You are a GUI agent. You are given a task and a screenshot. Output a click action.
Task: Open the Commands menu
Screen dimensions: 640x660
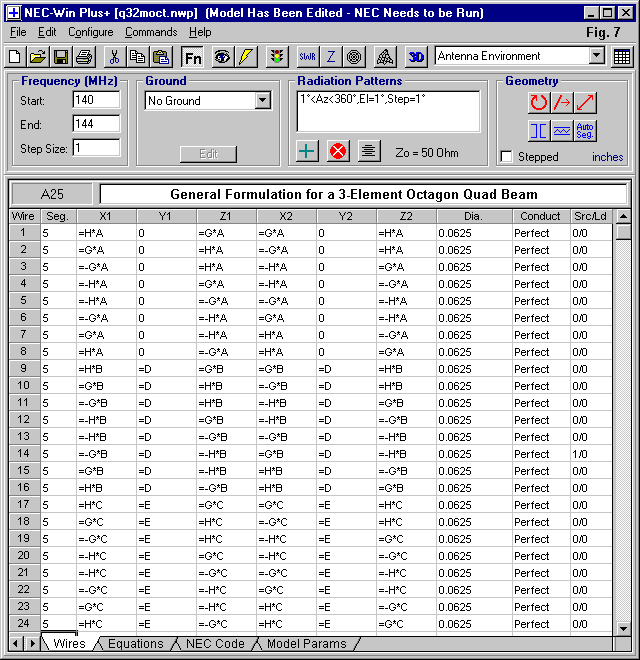150,32
